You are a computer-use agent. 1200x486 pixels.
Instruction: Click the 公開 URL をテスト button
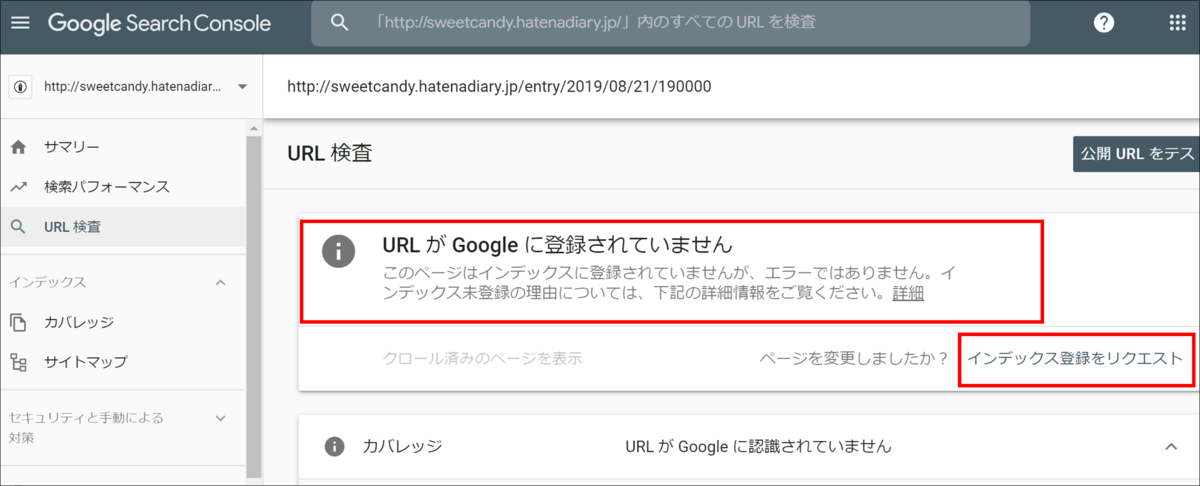coord(1136,155)
